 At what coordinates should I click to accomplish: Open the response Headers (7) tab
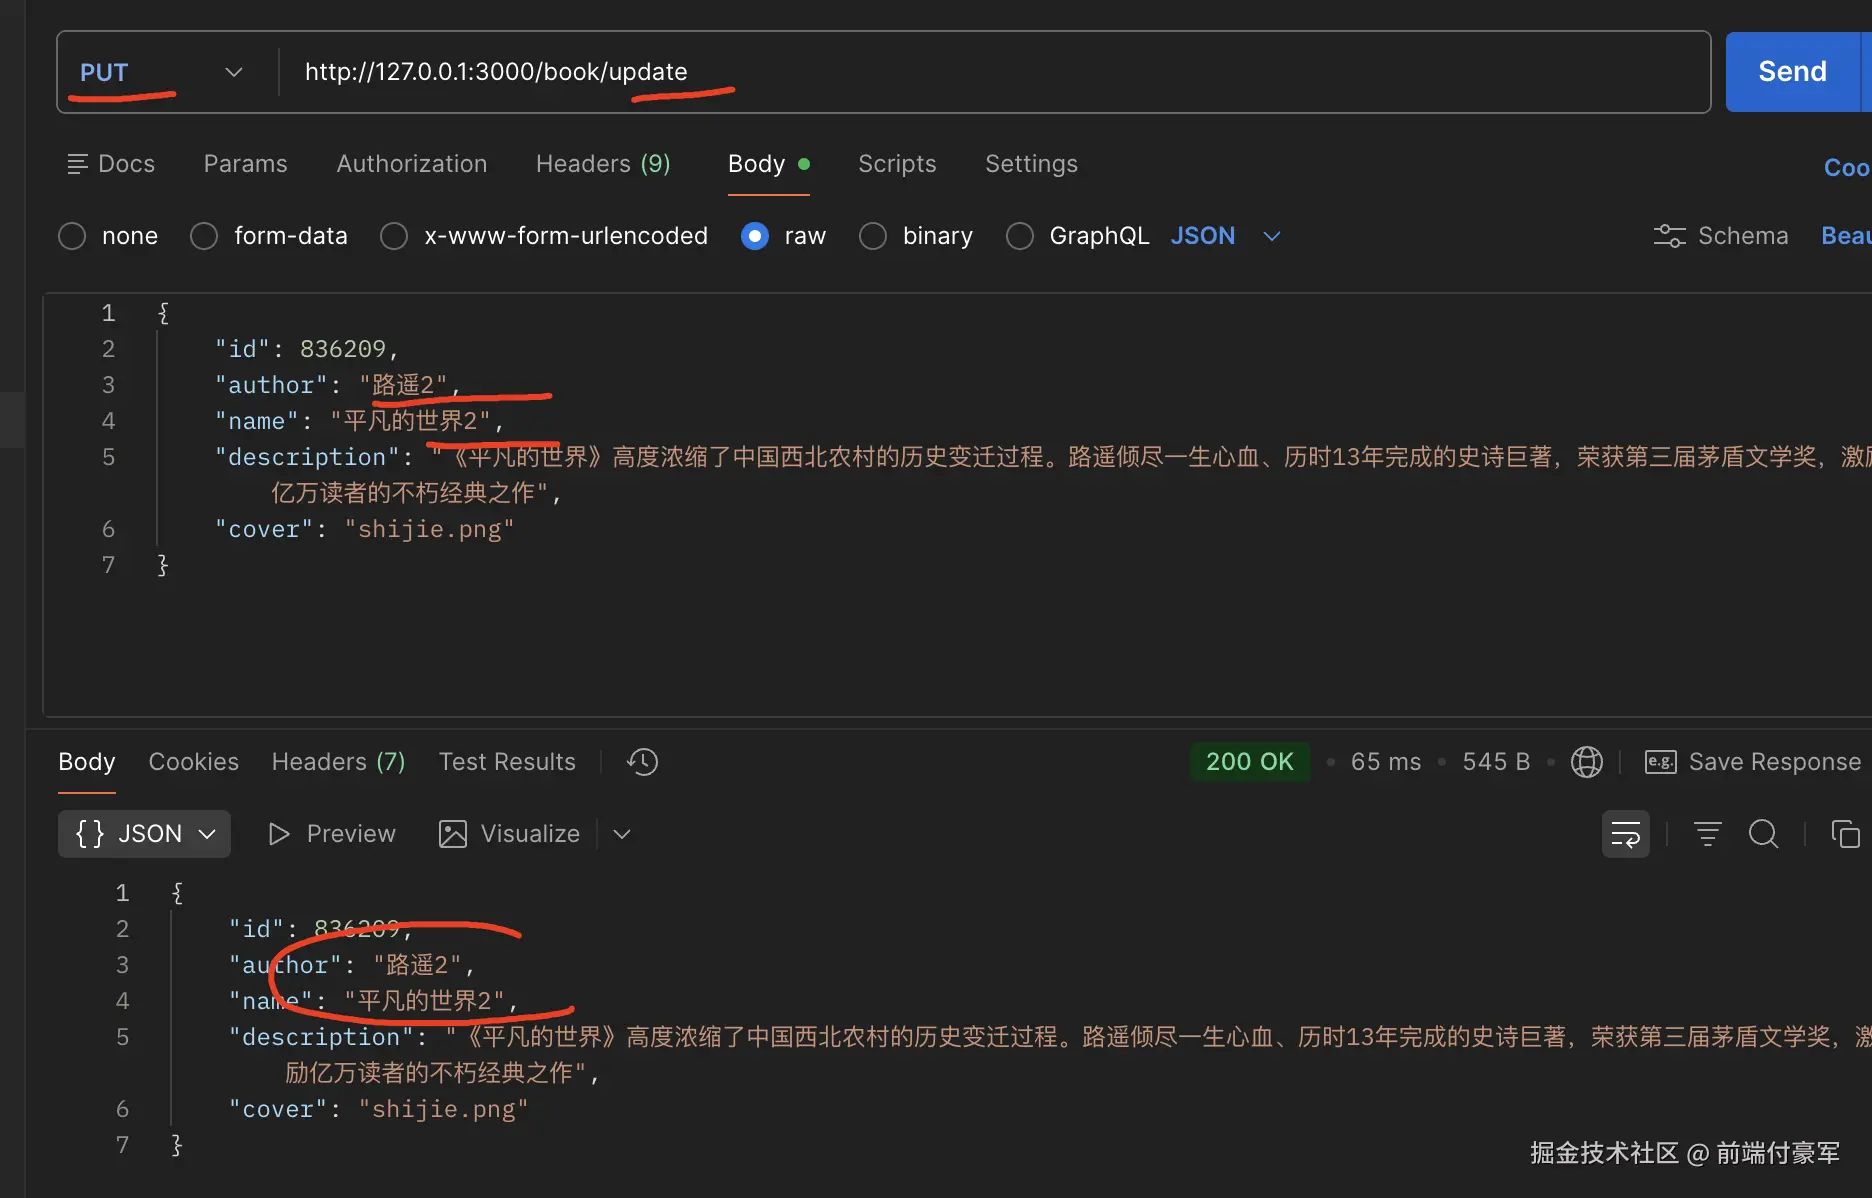(339, 762)
